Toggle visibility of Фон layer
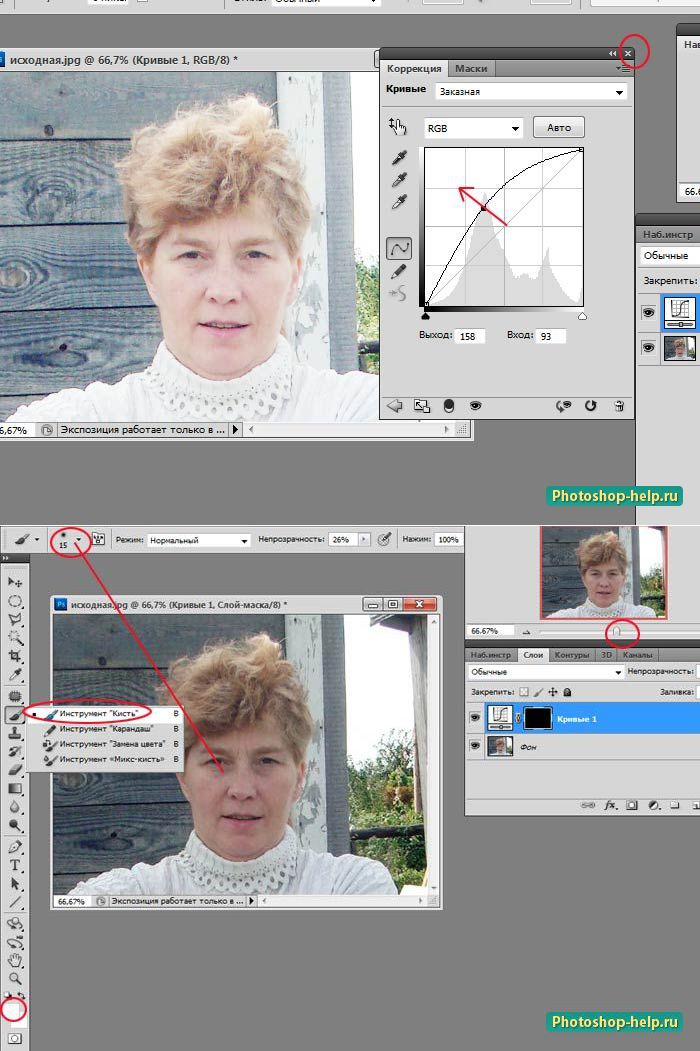This screenshot has height=1051, width=700. pyautogui.click(x=475, y=745)
